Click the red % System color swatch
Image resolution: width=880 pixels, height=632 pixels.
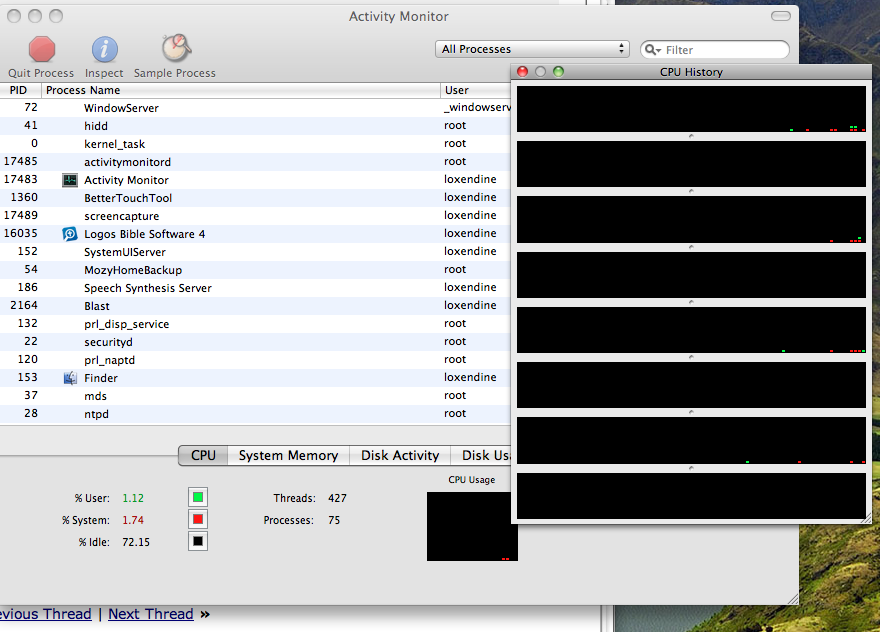pos(198,519)
